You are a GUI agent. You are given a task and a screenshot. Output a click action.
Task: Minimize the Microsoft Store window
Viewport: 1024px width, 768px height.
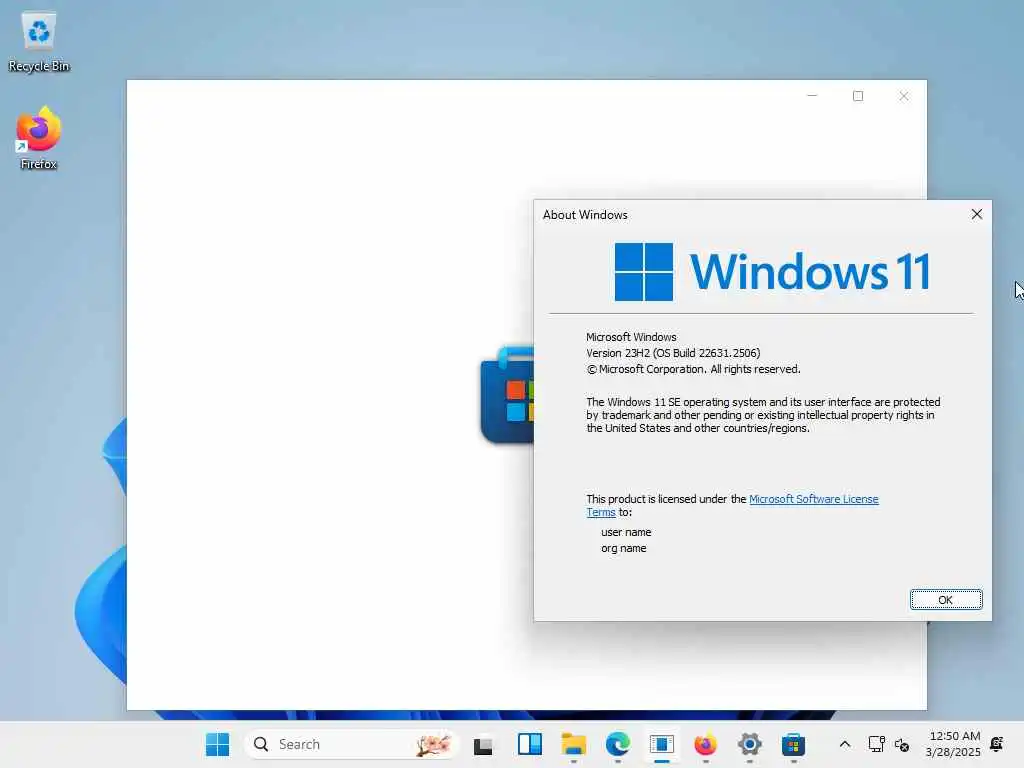coord(812,96)
